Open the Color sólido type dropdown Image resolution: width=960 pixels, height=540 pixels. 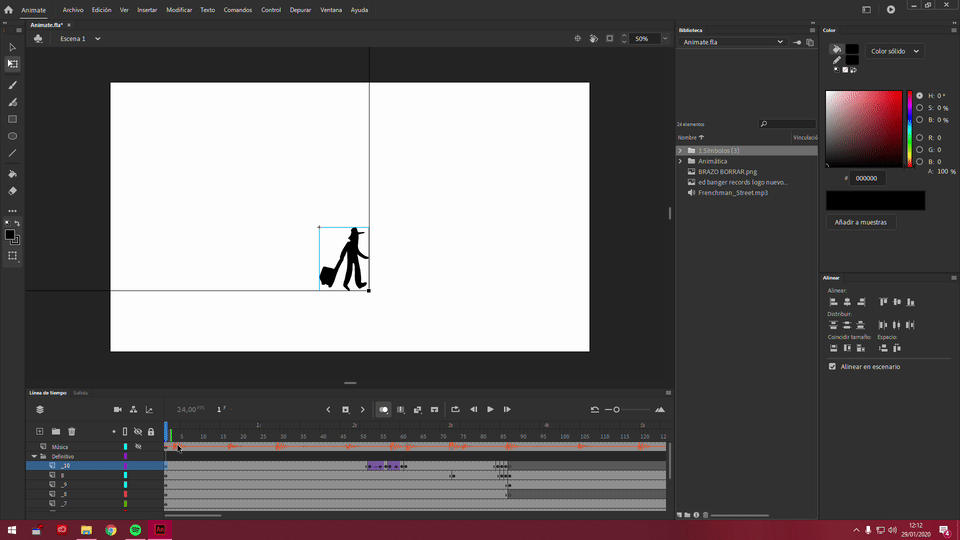(x=894, y=51)
